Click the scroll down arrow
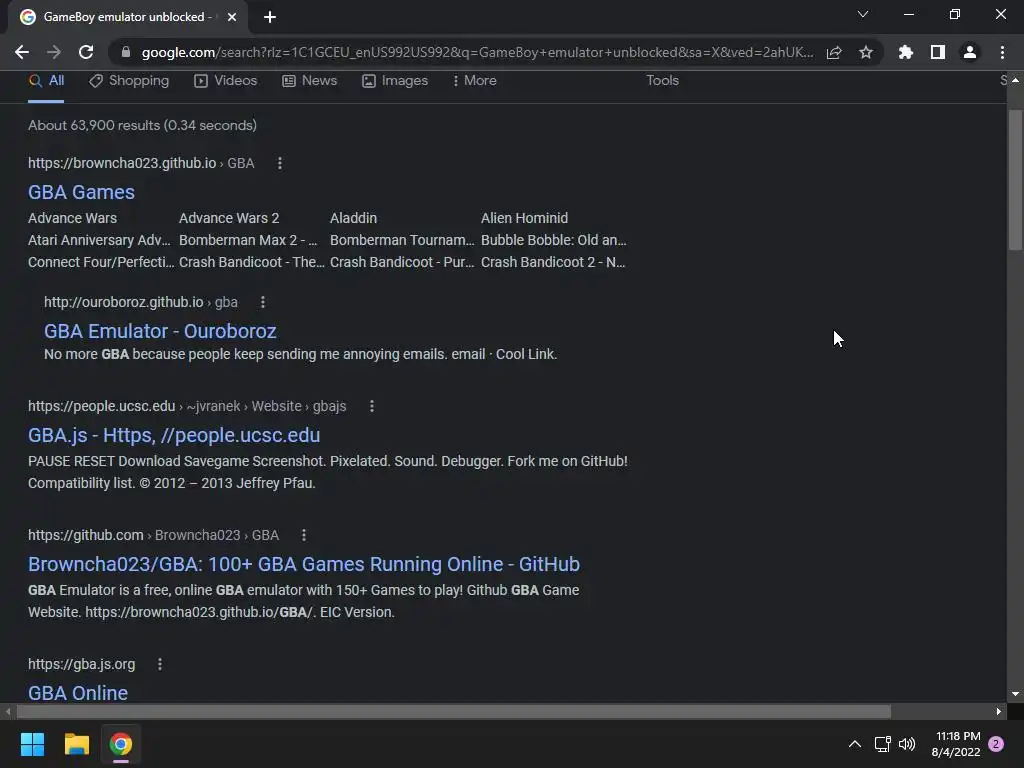Image resolution: width=1024 pixels, height=768 pixels. point(1015,694)
